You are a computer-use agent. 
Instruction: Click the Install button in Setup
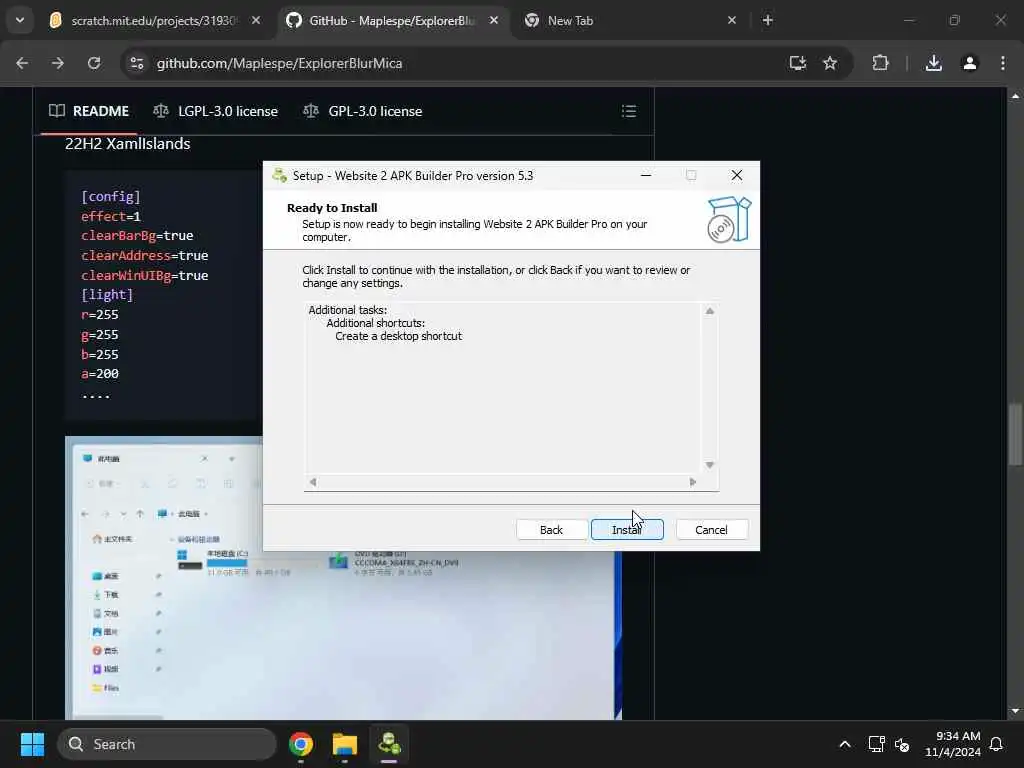[x=627, y=530]
